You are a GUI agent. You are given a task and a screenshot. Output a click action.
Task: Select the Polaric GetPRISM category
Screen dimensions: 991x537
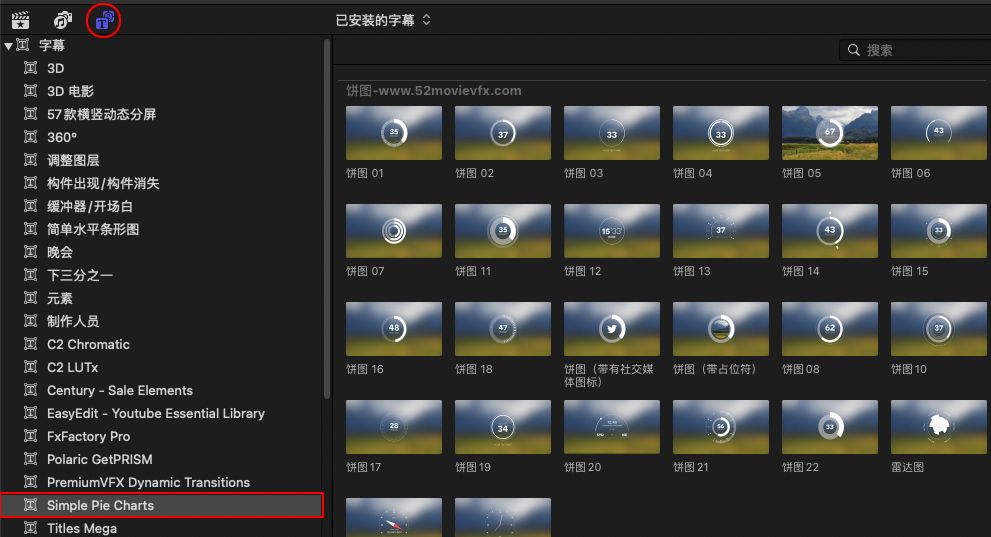coord(161,459)
